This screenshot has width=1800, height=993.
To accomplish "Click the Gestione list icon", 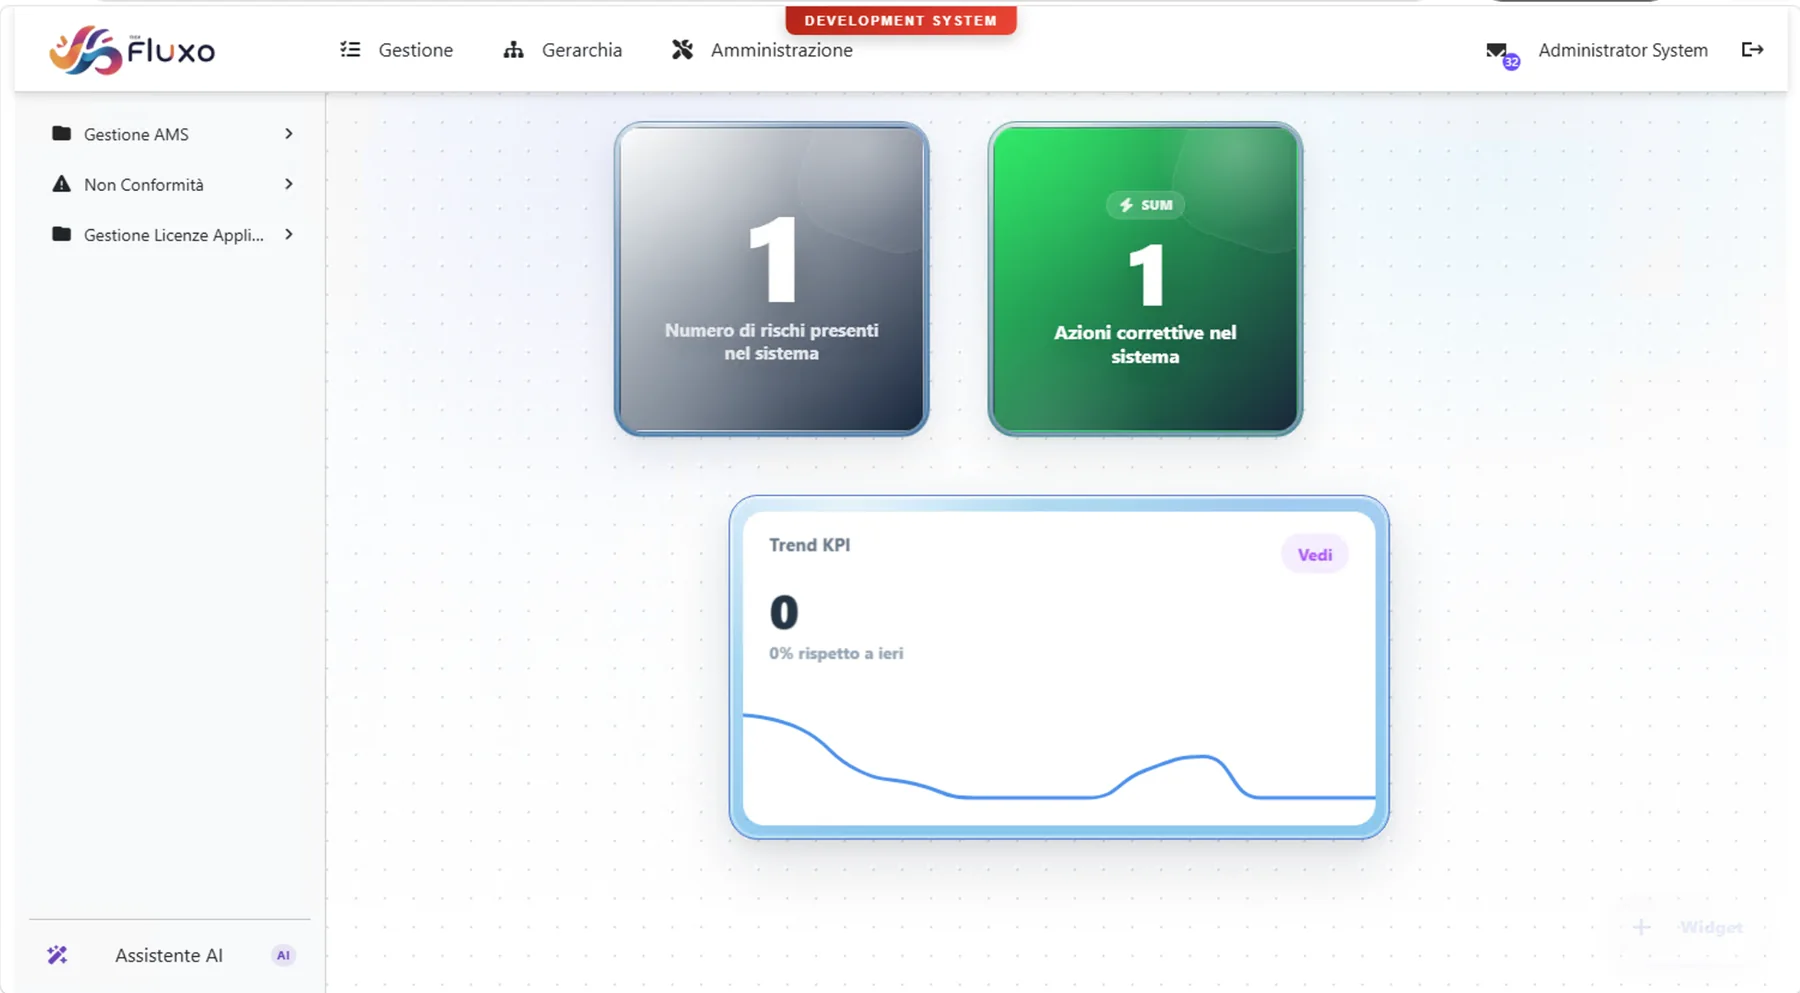I will 350,49.
